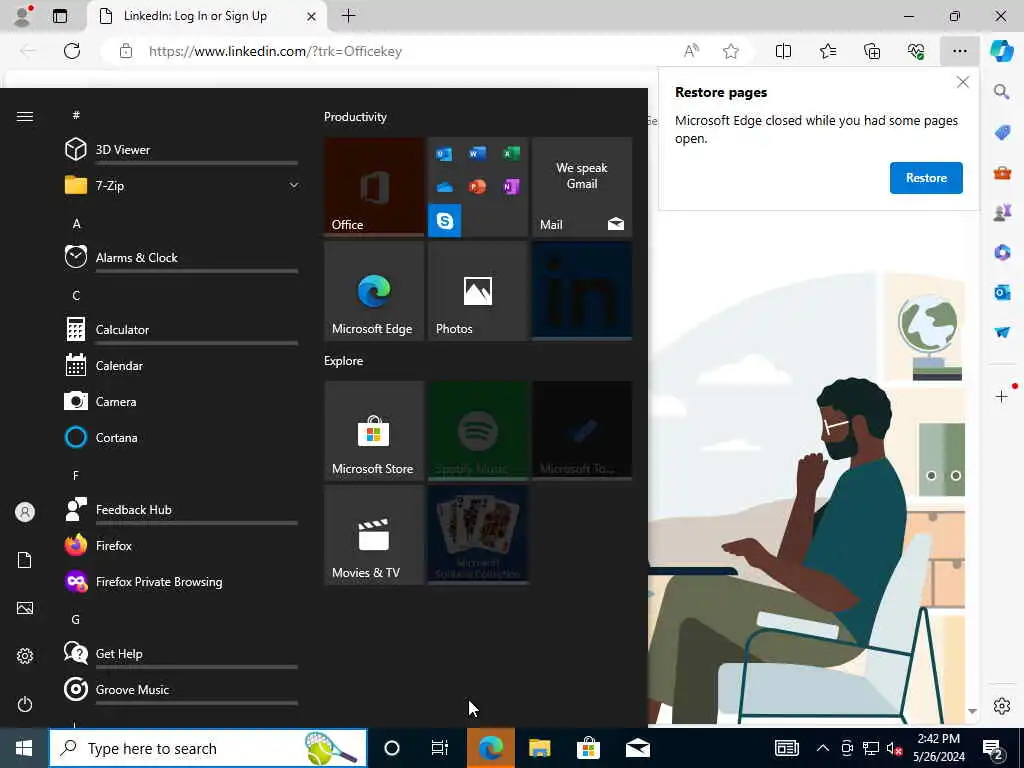
Task: Click the Microsoft Edge tile
Action: (374, 291)
